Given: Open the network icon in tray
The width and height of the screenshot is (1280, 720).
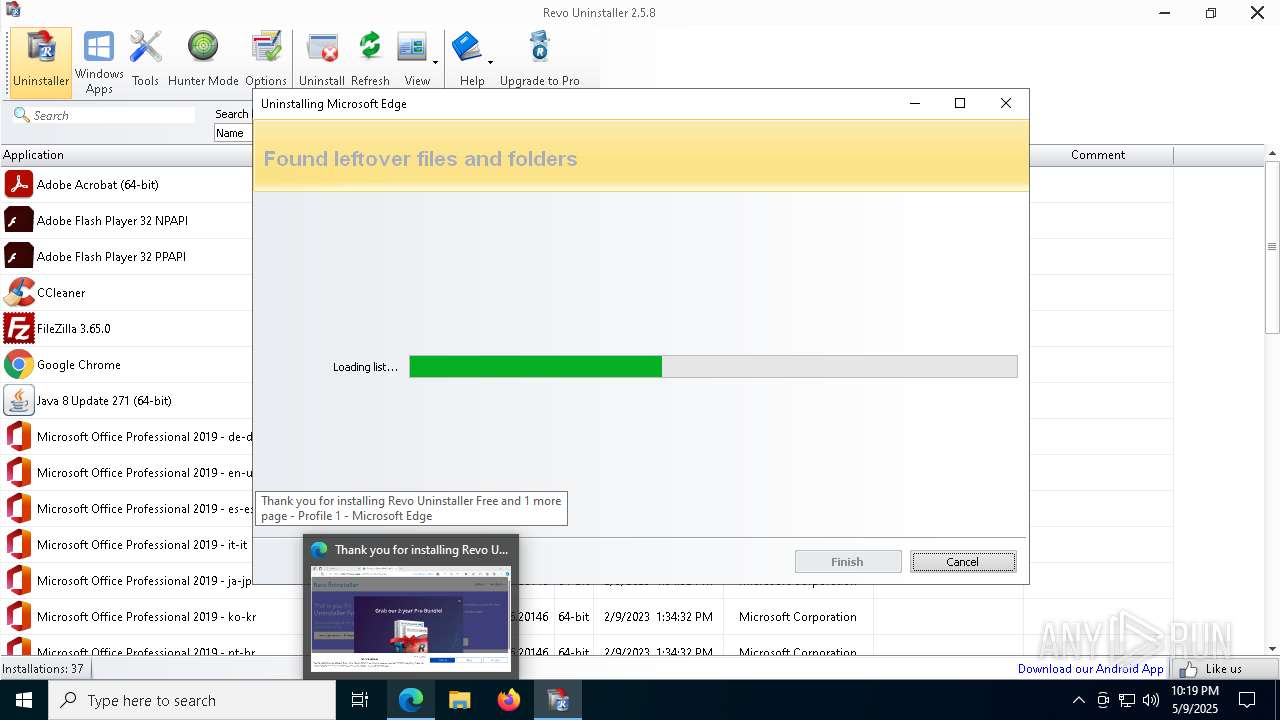Looking at the screenshot, I should pos(1127,700).
